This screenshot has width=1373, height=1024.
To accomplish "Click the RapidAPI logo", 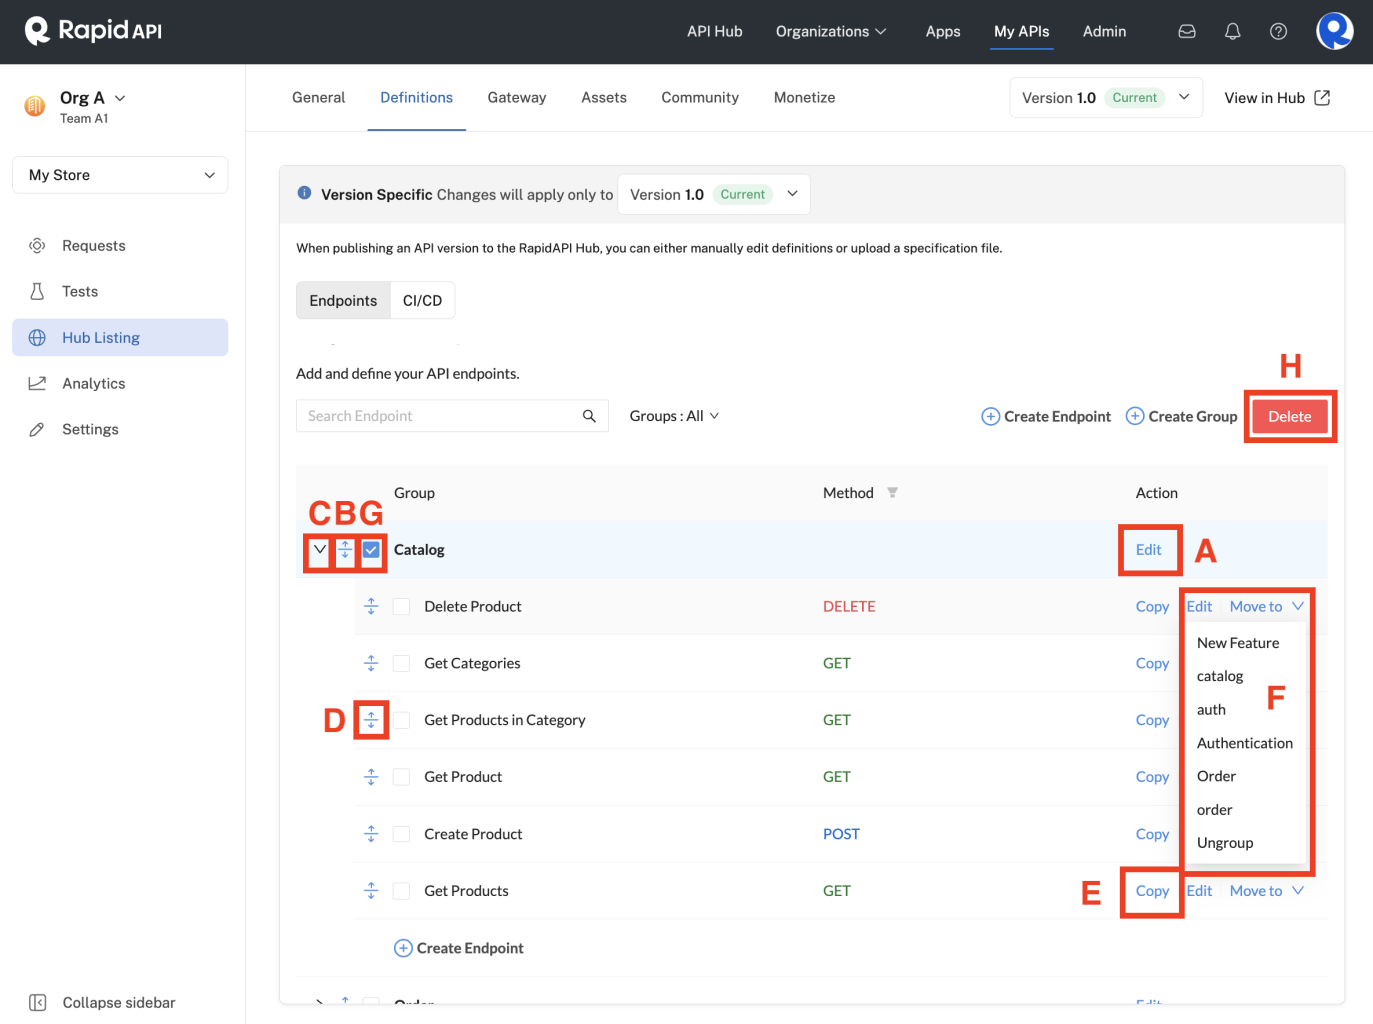I will pos(93,31).
